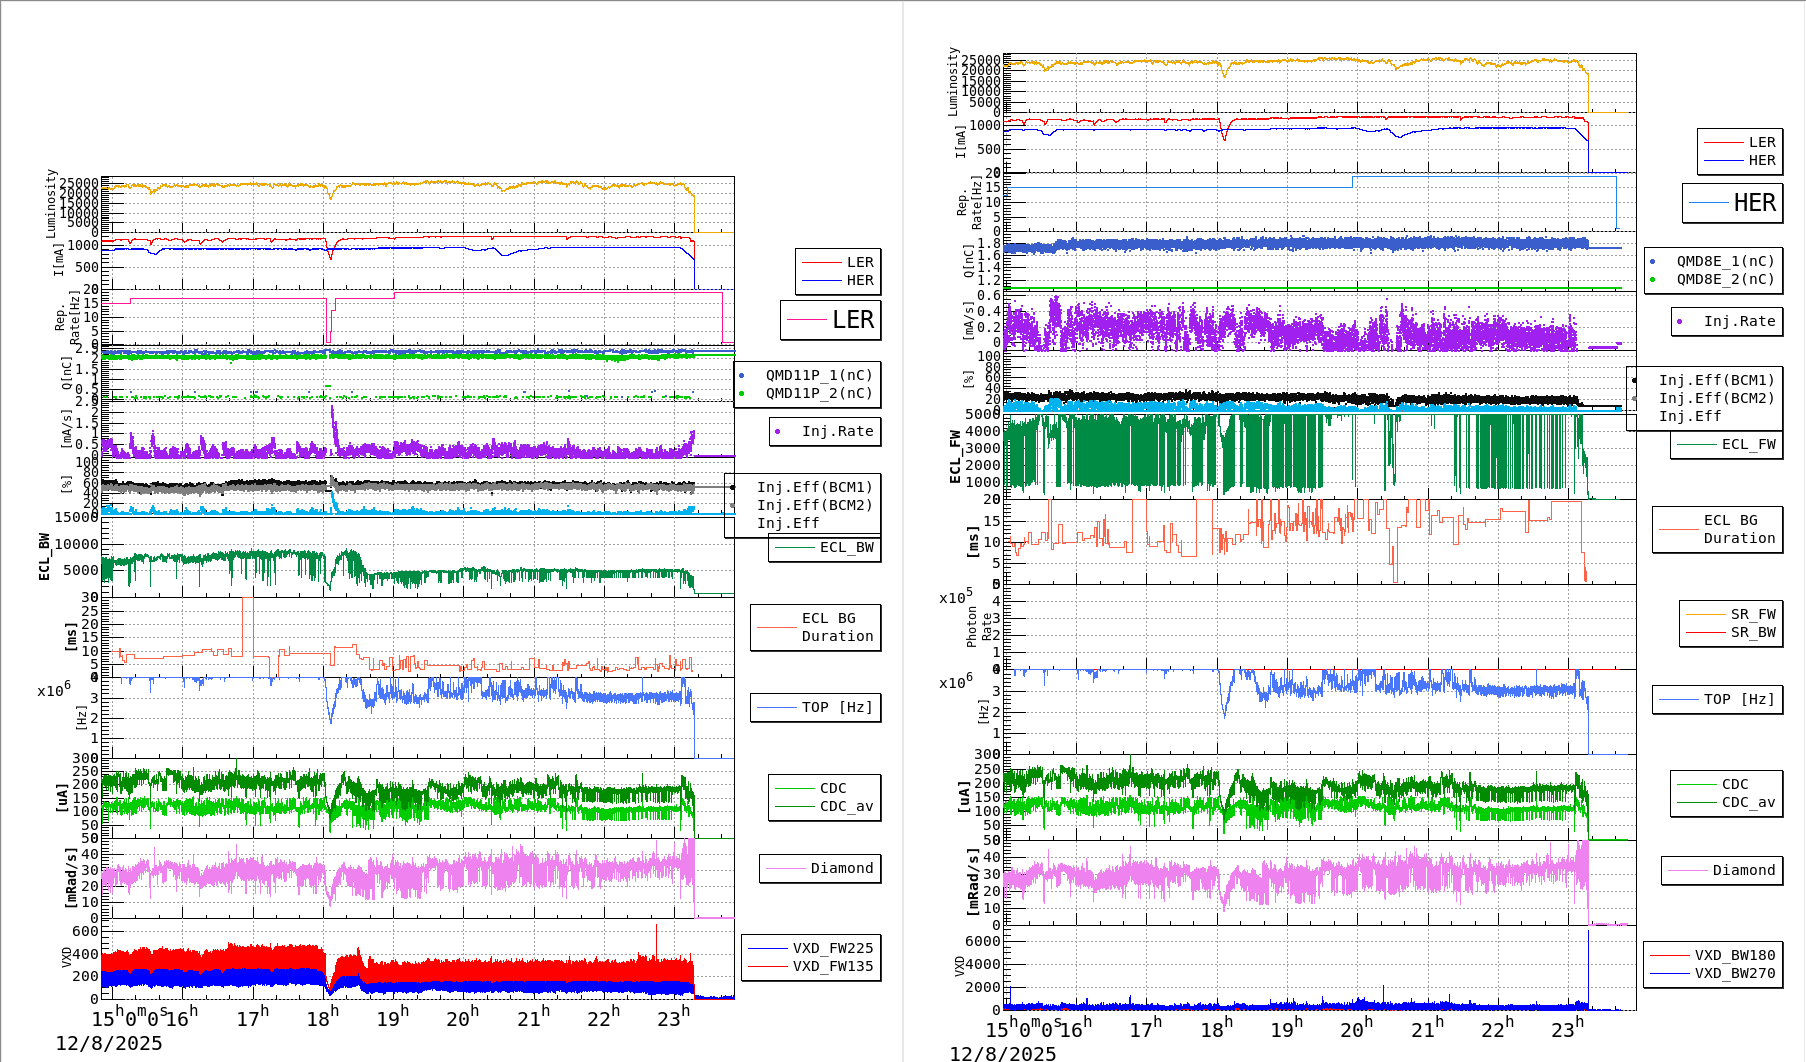Click the green QMD11P_2(nC) legend marker
Image resolution: width=1806 pixels, height=1062 pixels.
pos(741,393)
